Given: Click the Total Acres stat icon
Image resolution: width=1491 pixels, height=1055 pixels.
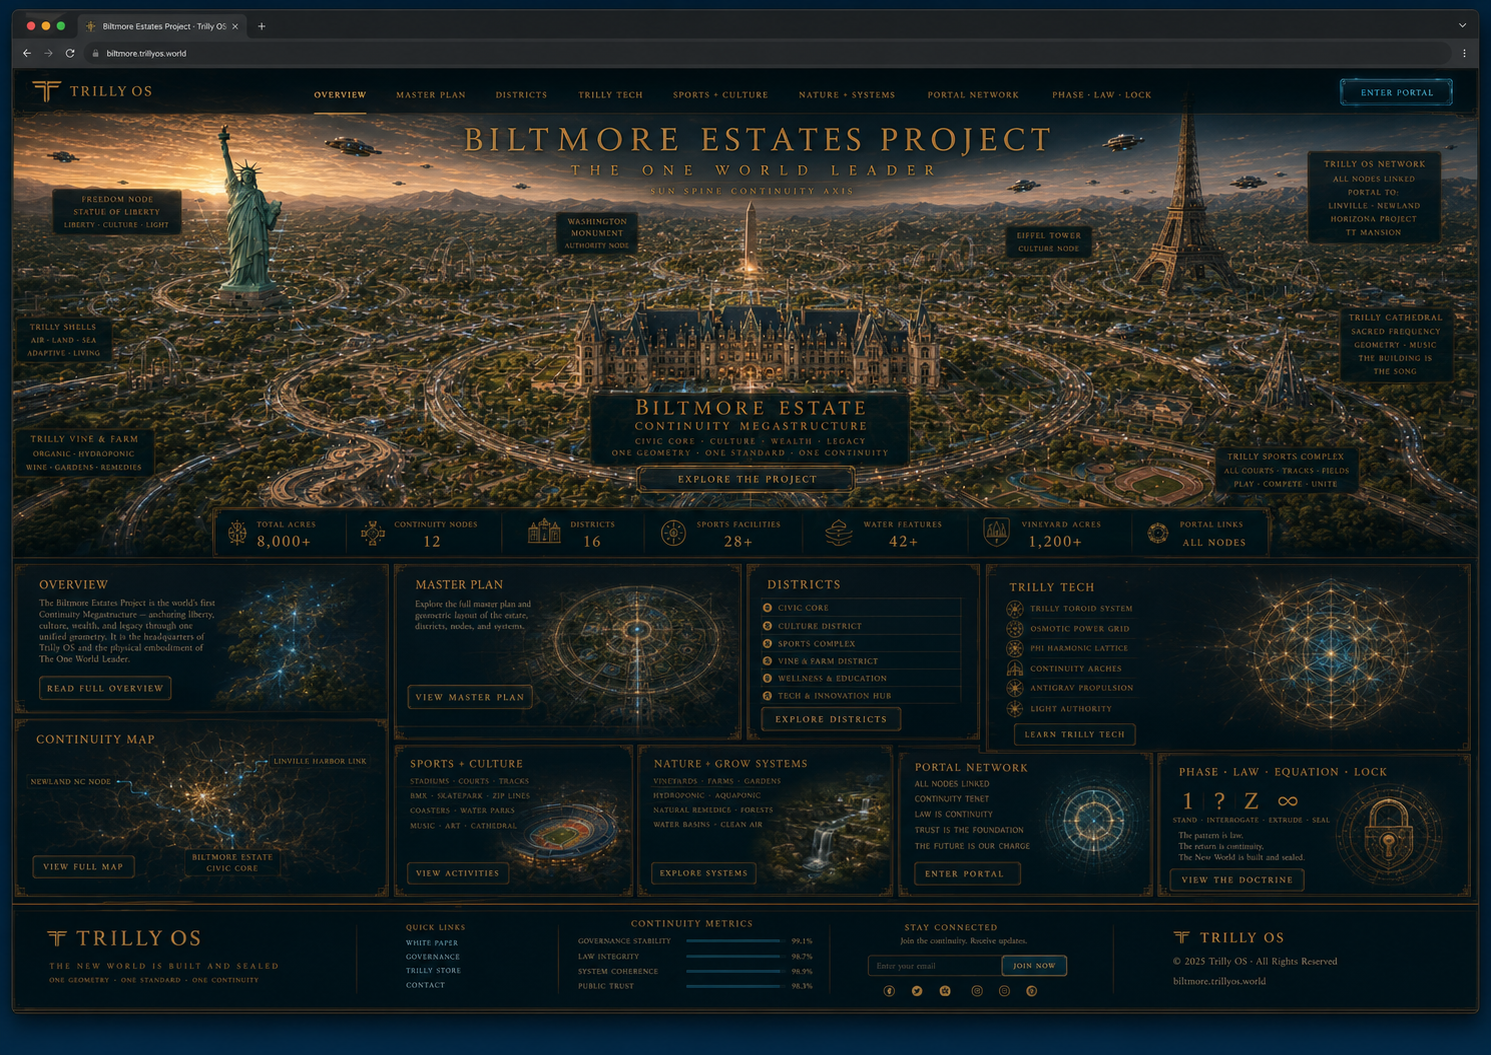Looking at the screenshot, I should click(x=237, y=532).
